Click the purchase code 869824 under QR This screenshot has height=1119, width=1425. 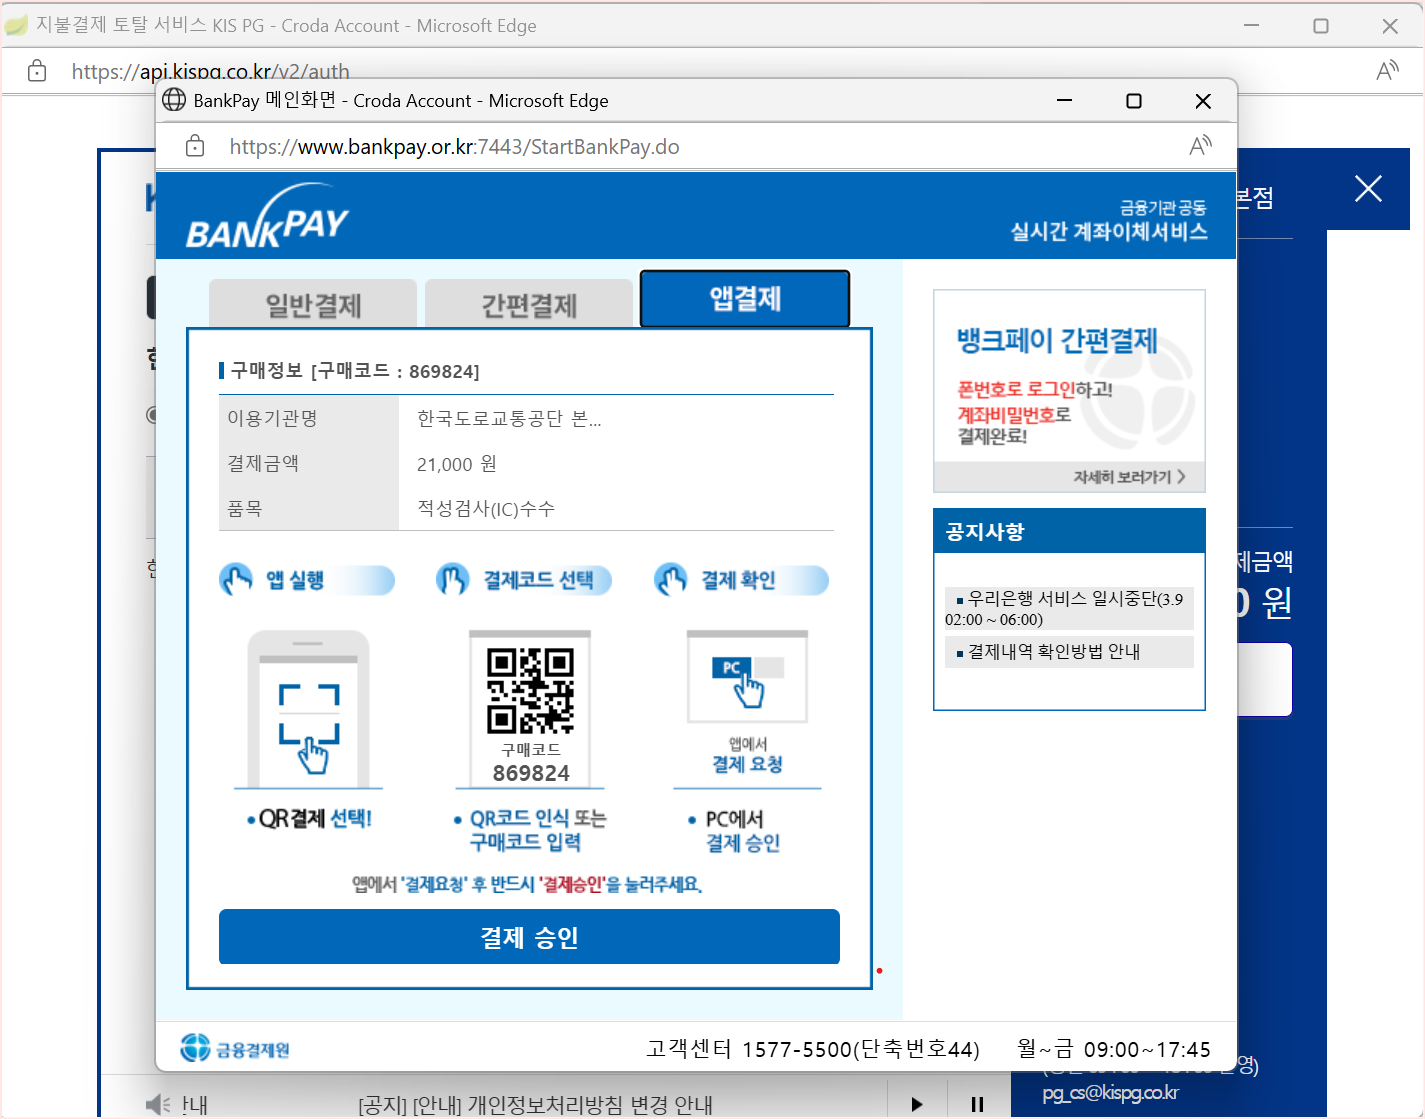(x=531, y=773)
